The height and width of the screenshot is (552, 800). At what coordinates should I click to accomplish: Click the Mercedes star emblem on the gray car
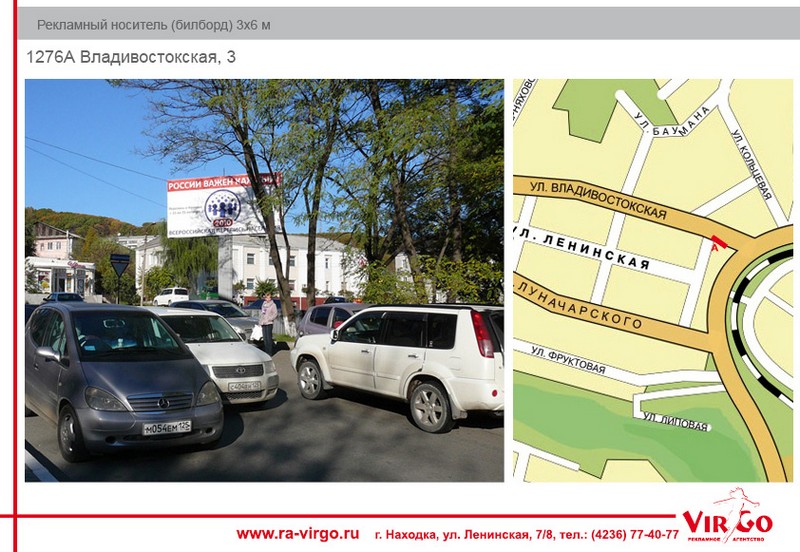(161, 402)
